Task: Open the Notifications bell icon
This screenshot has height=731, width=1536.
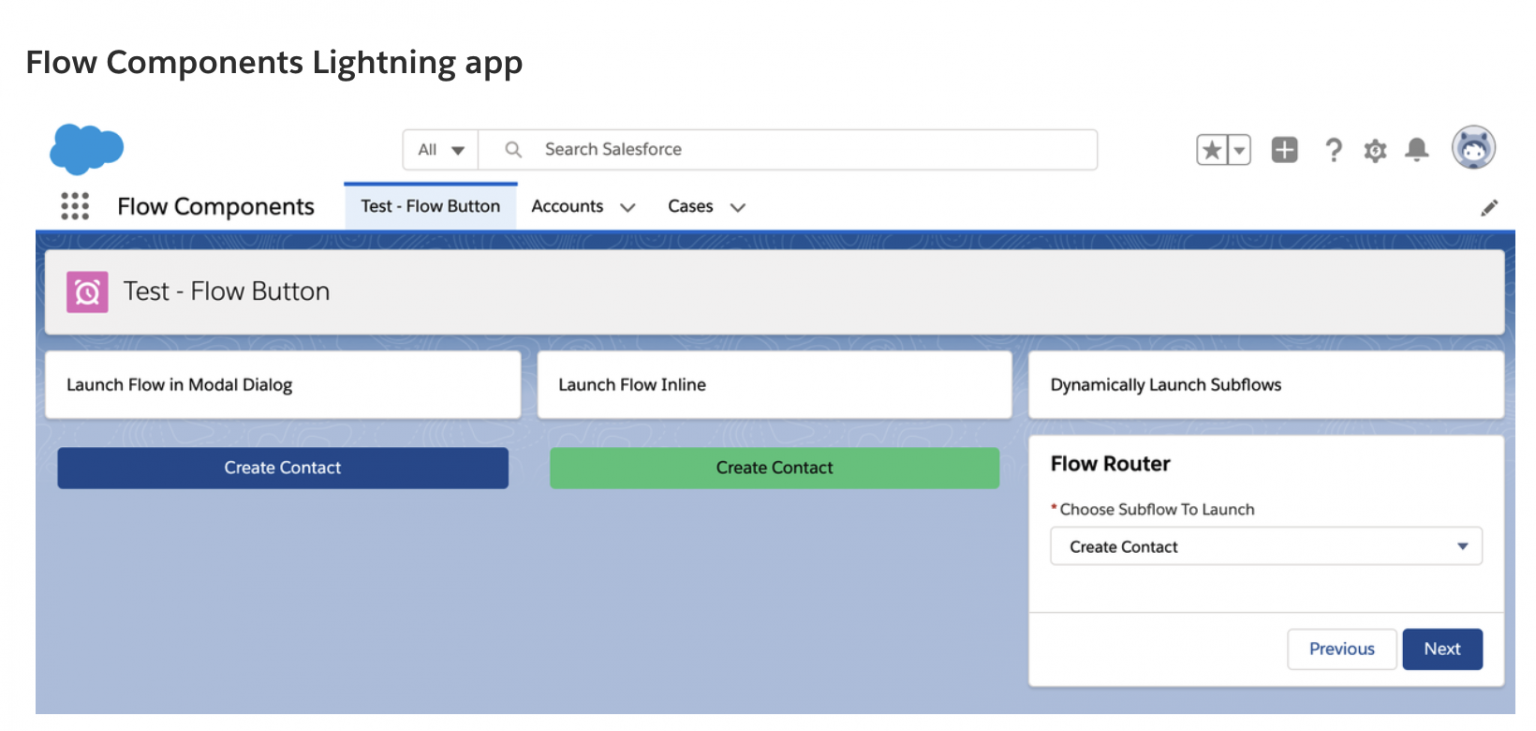Action: tap(1417, 149)
